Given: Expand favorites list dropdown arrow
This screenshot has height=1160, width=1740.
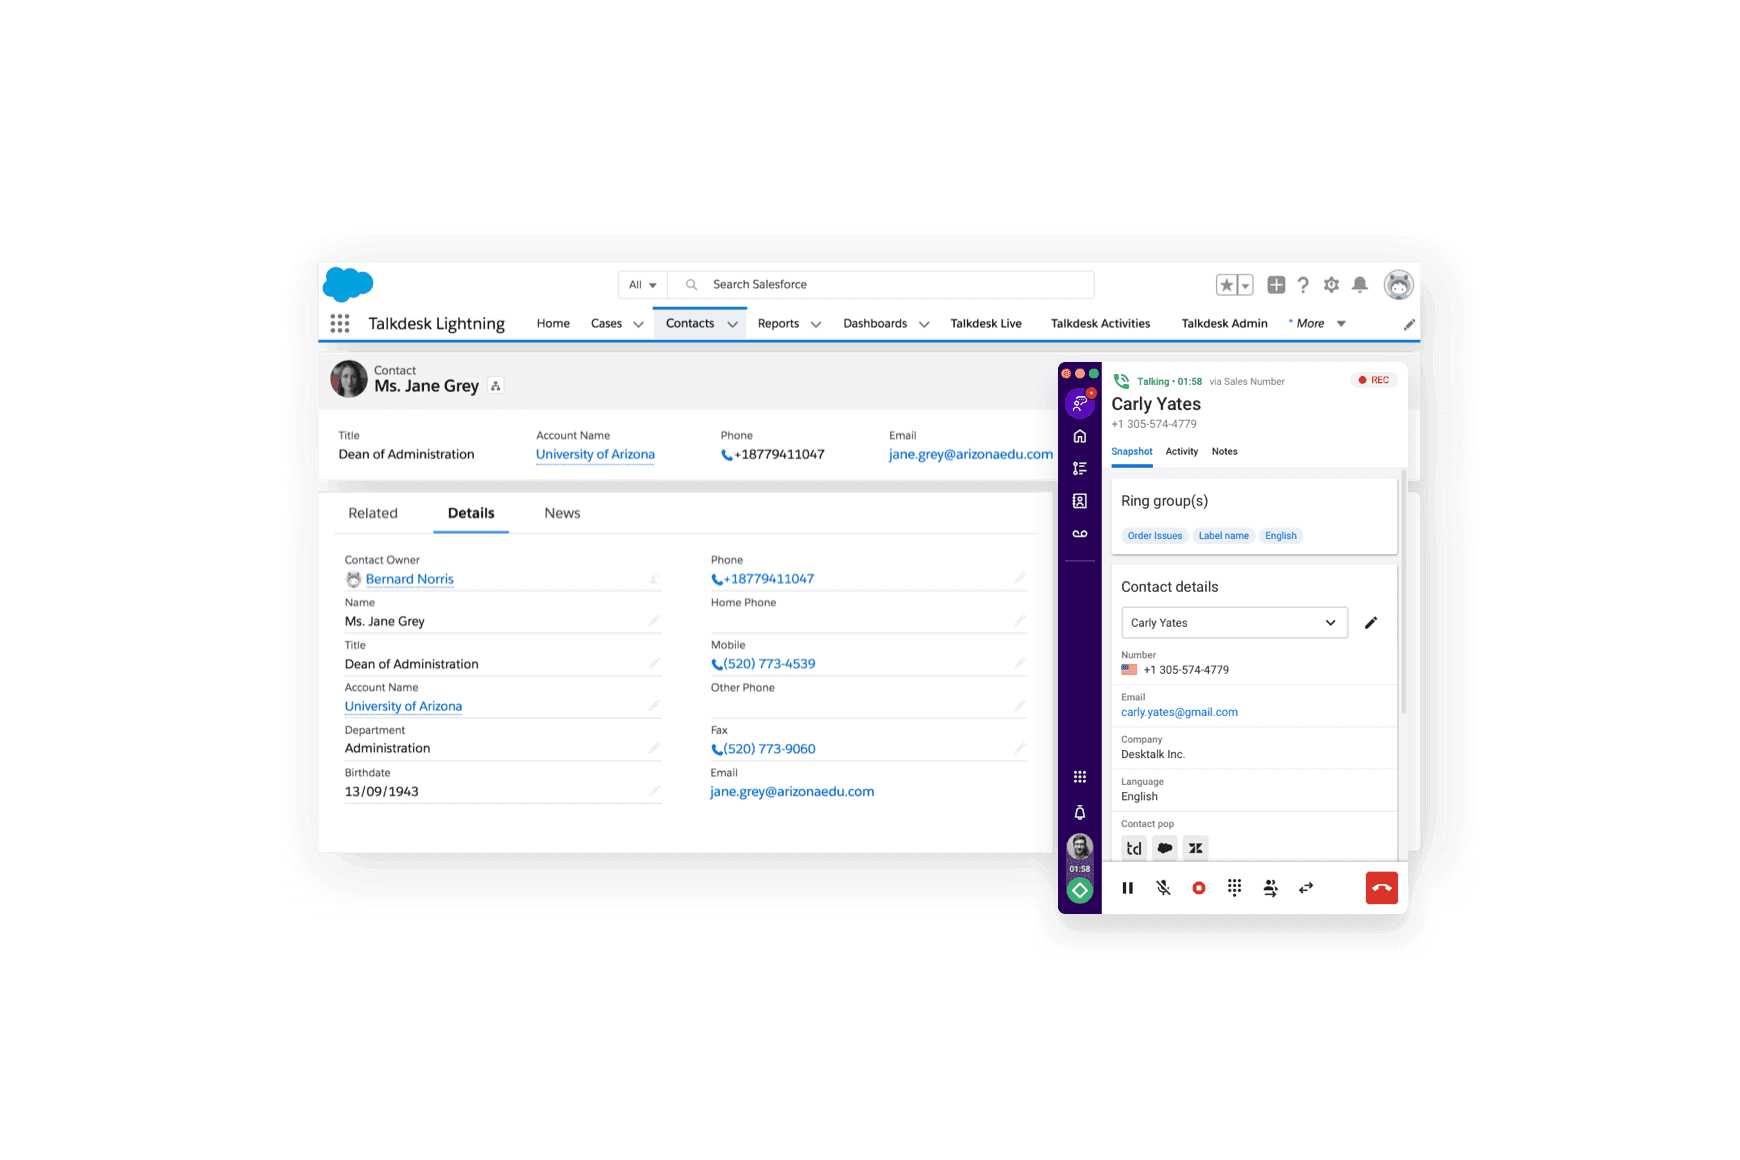Looking at the screenshot, I should tap(1246, 285).
